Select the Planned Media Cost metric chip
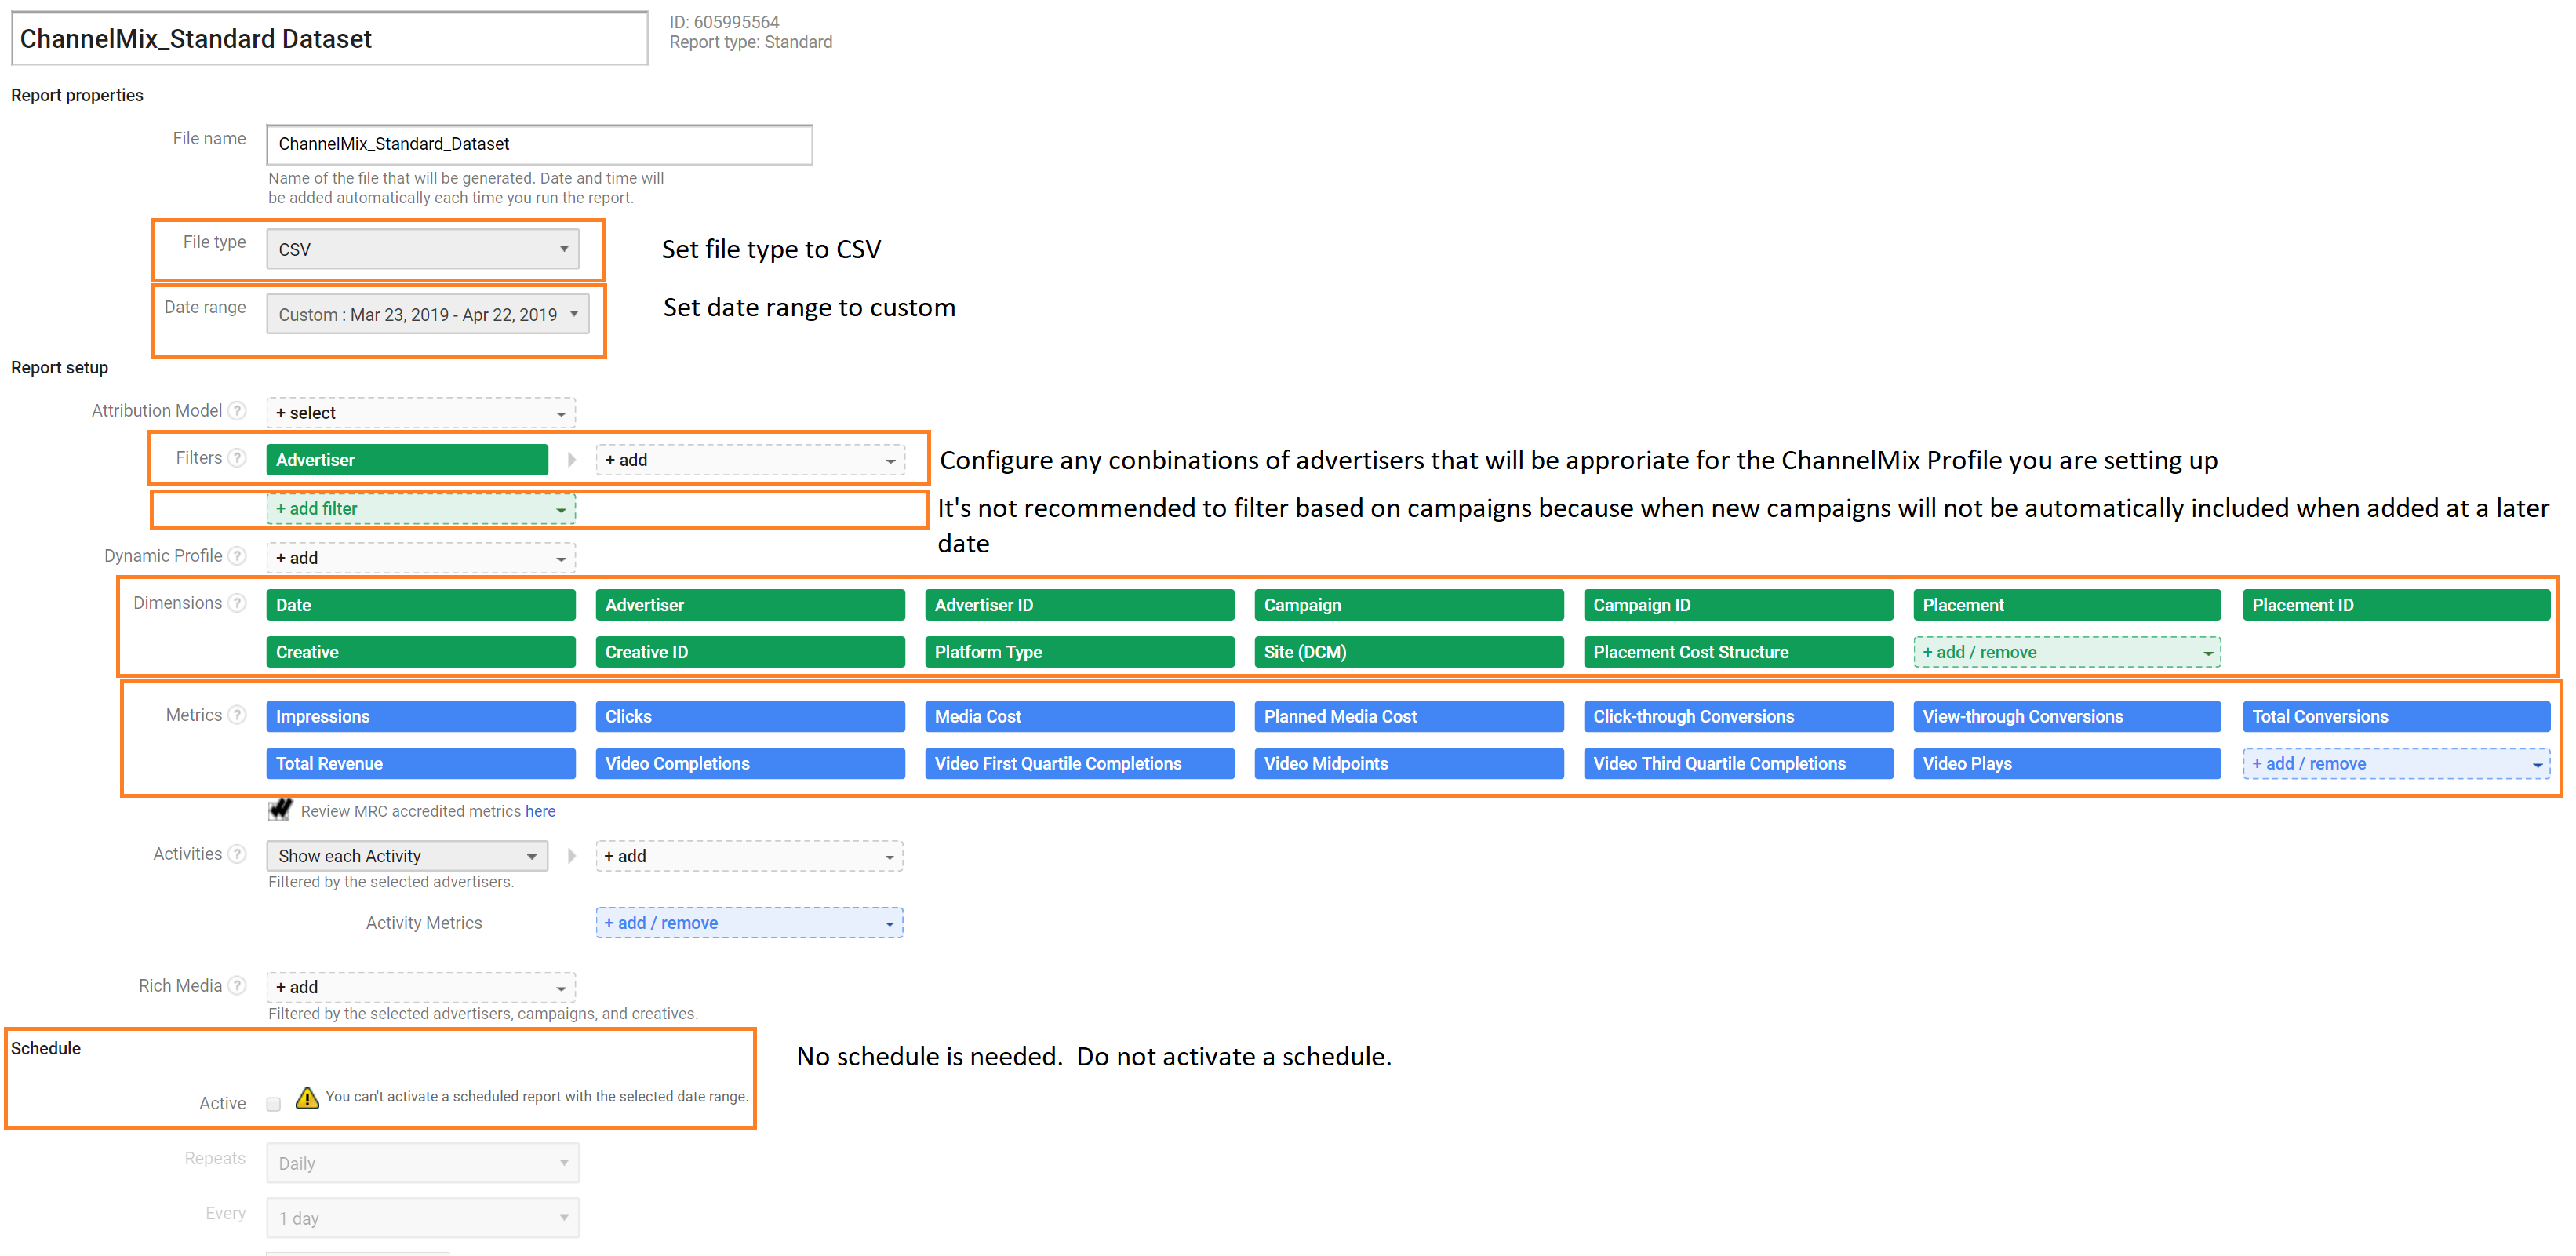The image size is (2576, 1256). 1409,717
